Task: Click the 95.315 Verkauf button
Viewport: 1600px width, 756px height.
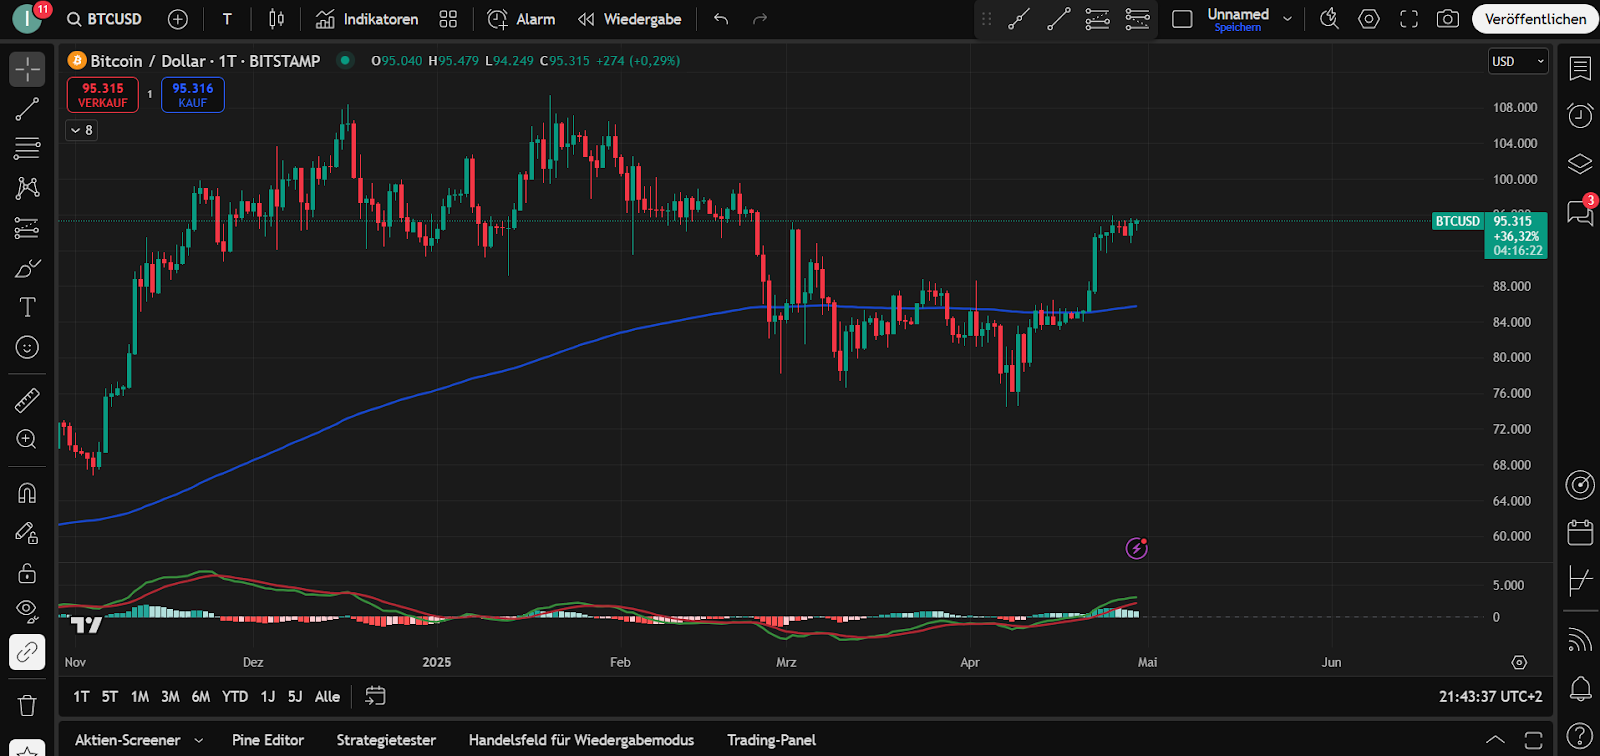Action: (103, 95)
